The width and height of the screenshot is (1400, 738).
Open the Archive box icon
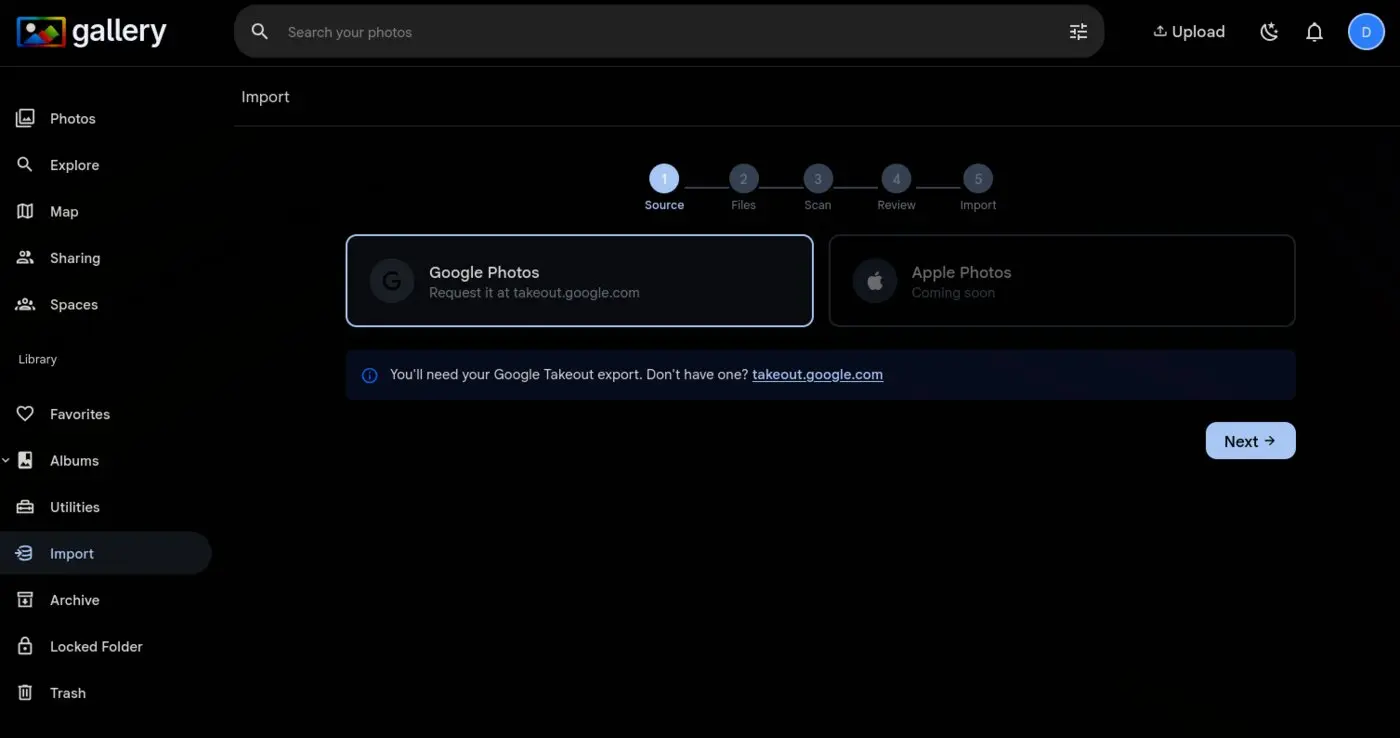coord(24,599)
